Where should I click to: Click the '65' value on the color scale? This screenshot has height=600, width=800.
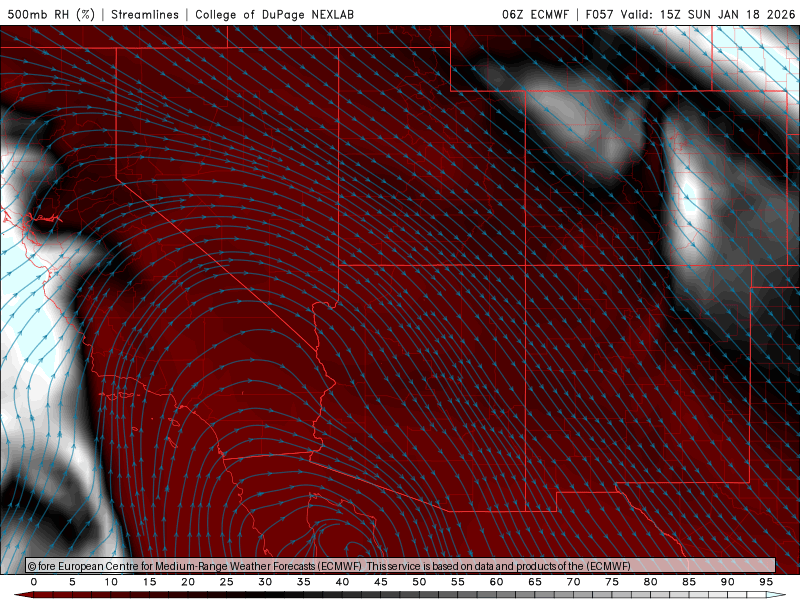coord(535,582)
